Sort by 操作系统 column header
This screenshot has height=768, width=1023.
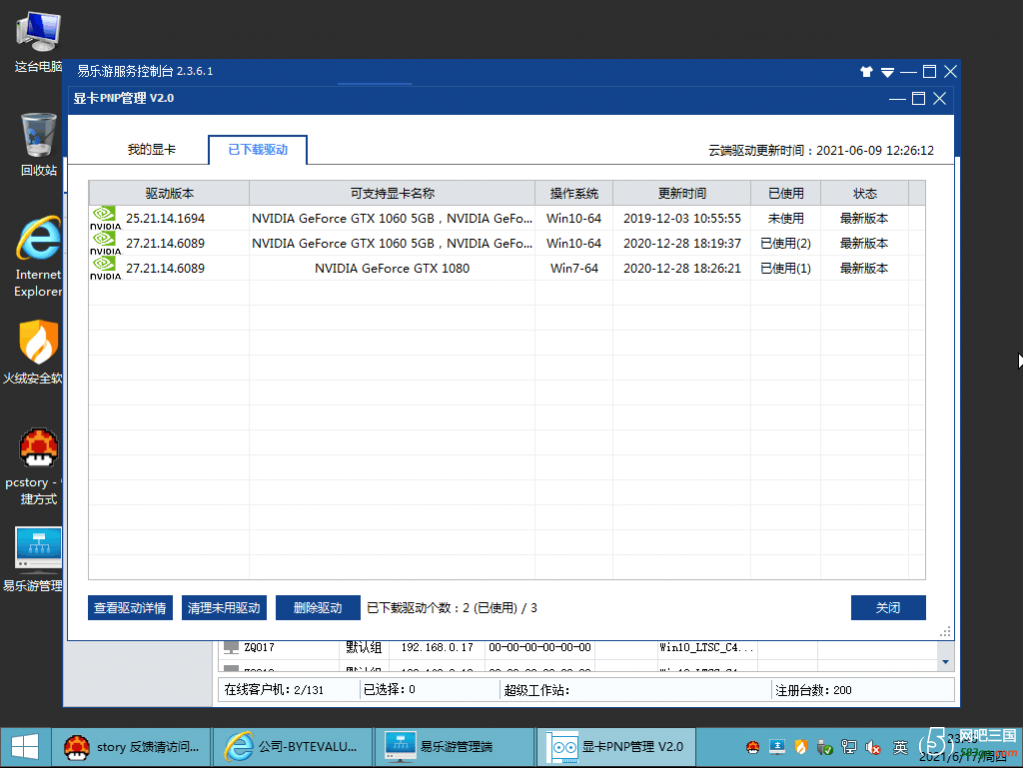click(x=573, y=193)
